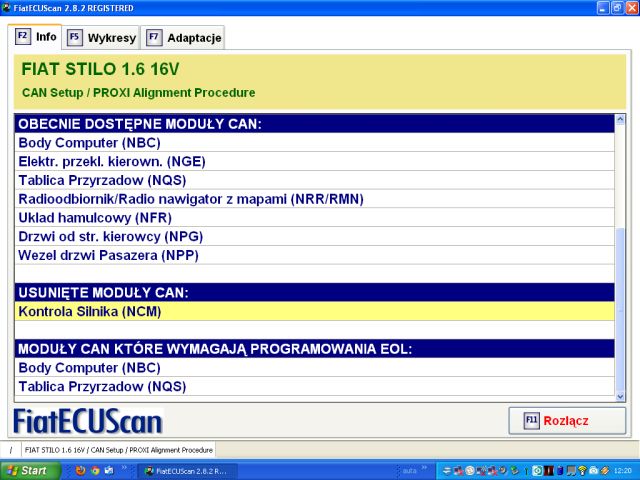Open the Windows Start menu
This screenshot has height=480, width=640.
30,471
